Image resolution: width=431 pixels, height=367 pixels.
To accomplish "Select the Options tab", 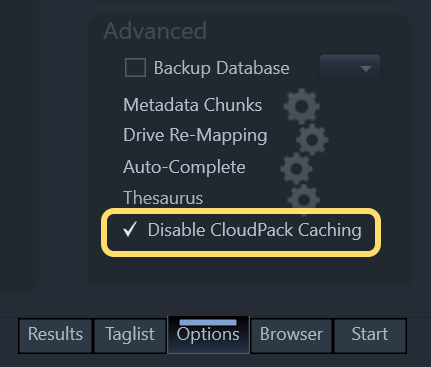I will (x=208, y=335).
